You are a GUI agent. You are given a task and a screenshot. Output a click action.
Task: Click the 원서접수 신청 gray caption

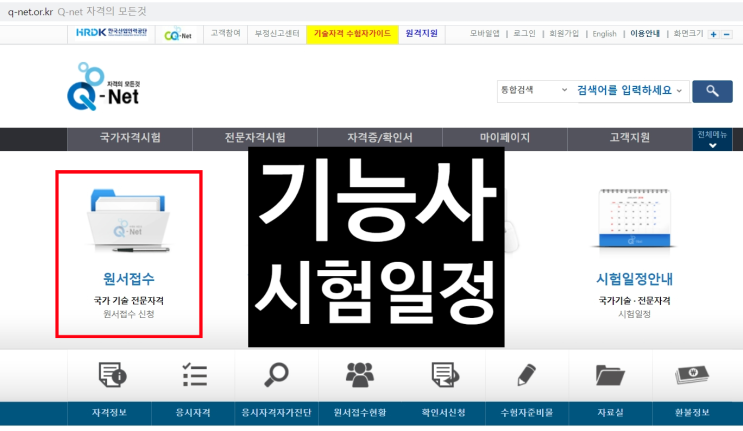(x=129, y=314)
